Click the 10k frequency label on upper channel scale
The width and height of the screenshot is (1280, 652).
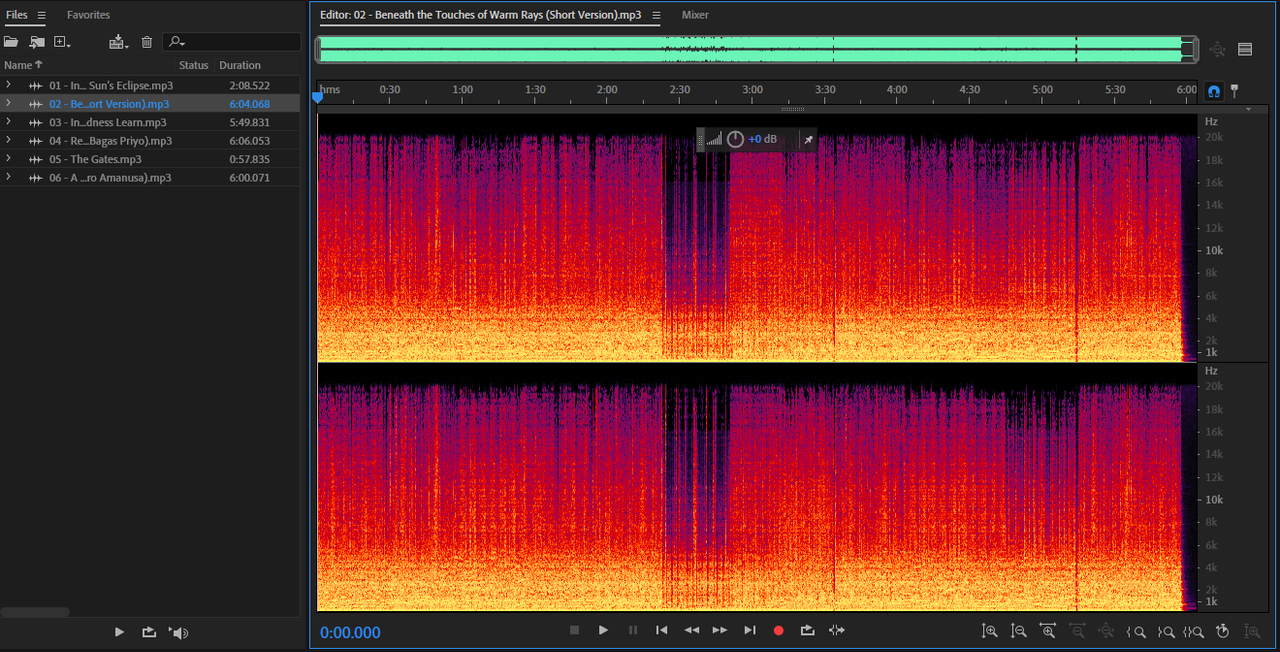[x=1214, y=251]
